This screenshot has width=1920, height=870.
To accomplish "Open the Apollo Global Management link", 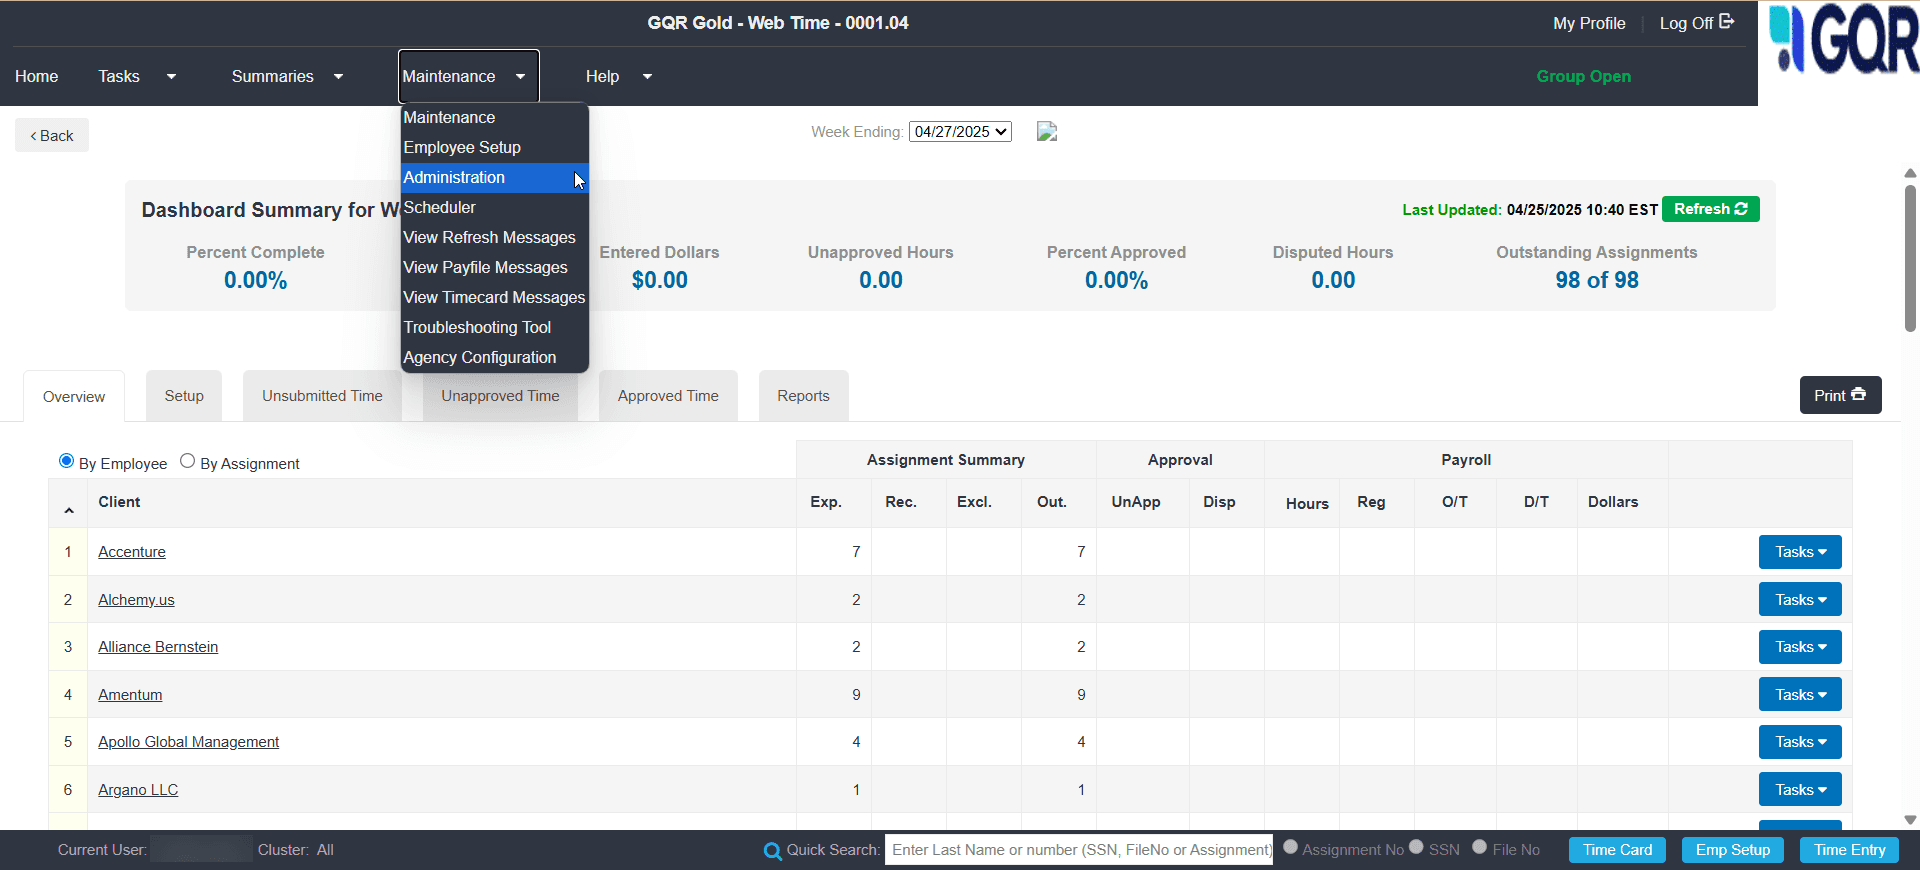I will pyautogui.click(x=188, y=742).
